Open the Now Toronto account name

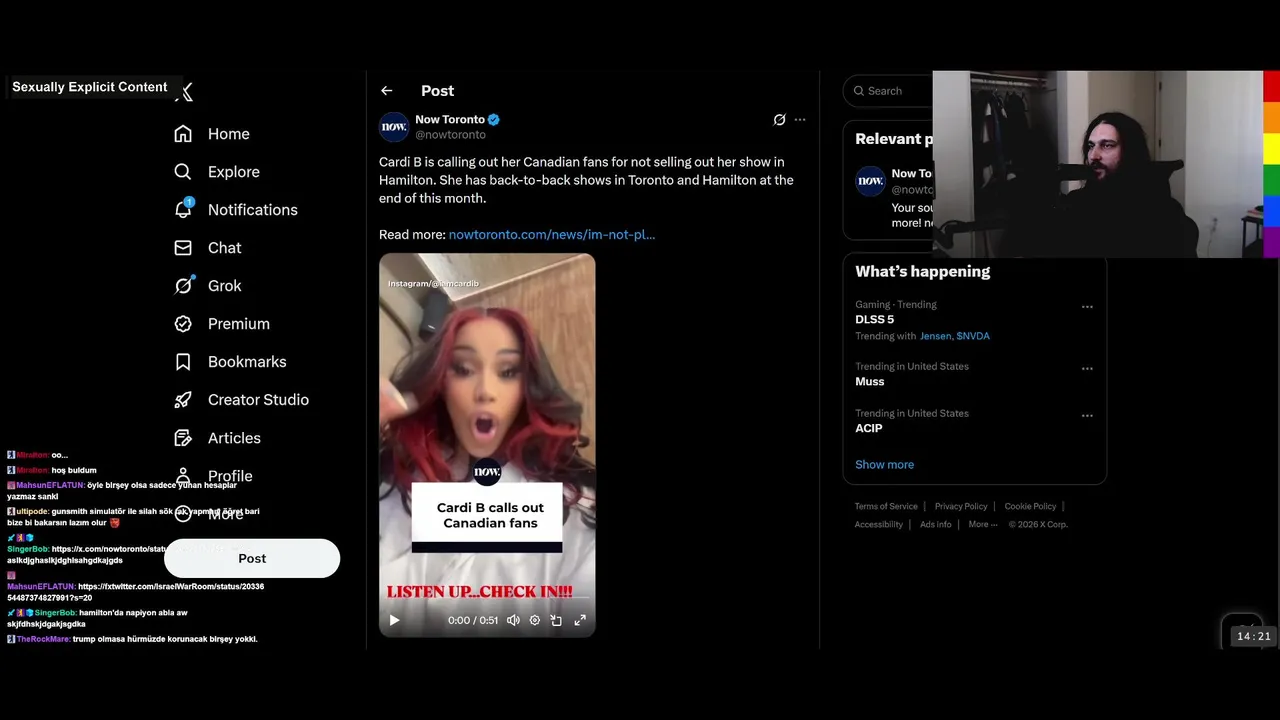pos(450,119)
